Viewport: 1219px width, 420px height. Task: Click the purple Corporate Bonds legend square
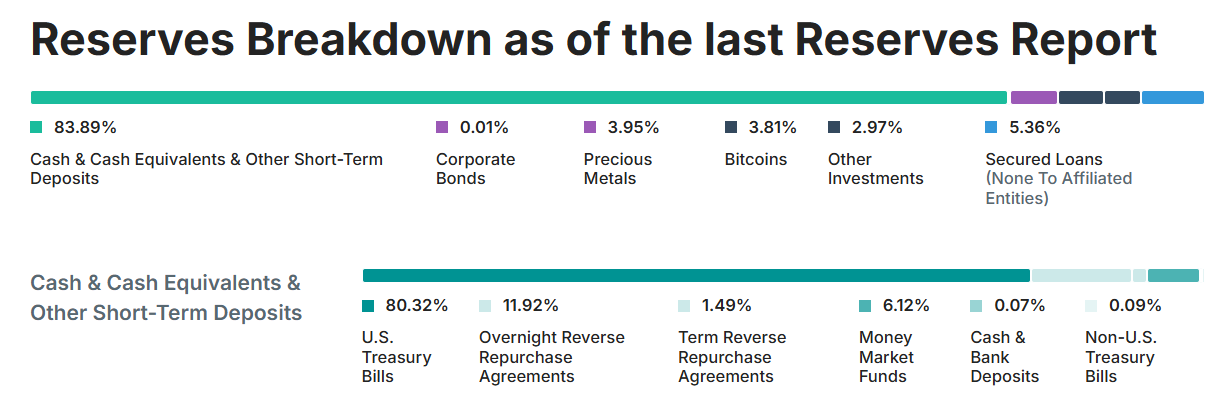click(442, 127)
